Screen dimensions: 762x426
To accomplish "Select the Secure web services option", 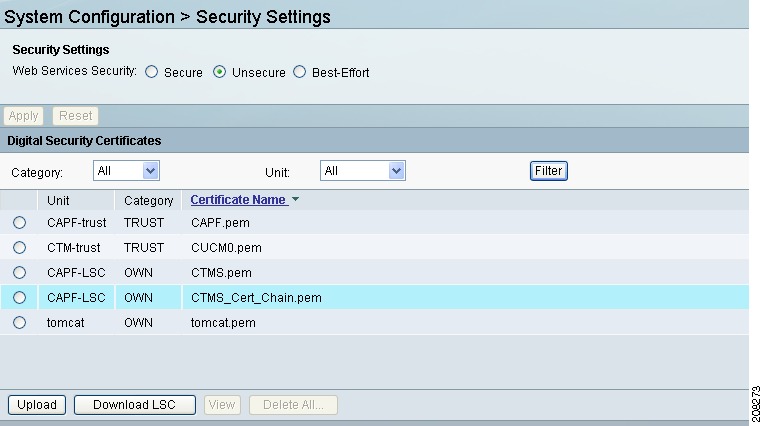I will tap(152, 72).
